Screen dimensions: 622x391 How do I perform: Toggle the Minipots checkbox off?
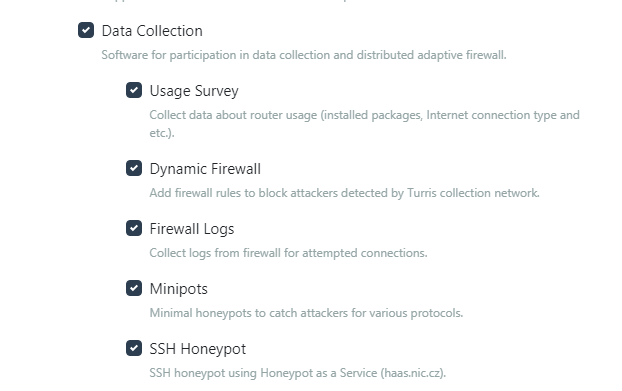click(134, 288)
